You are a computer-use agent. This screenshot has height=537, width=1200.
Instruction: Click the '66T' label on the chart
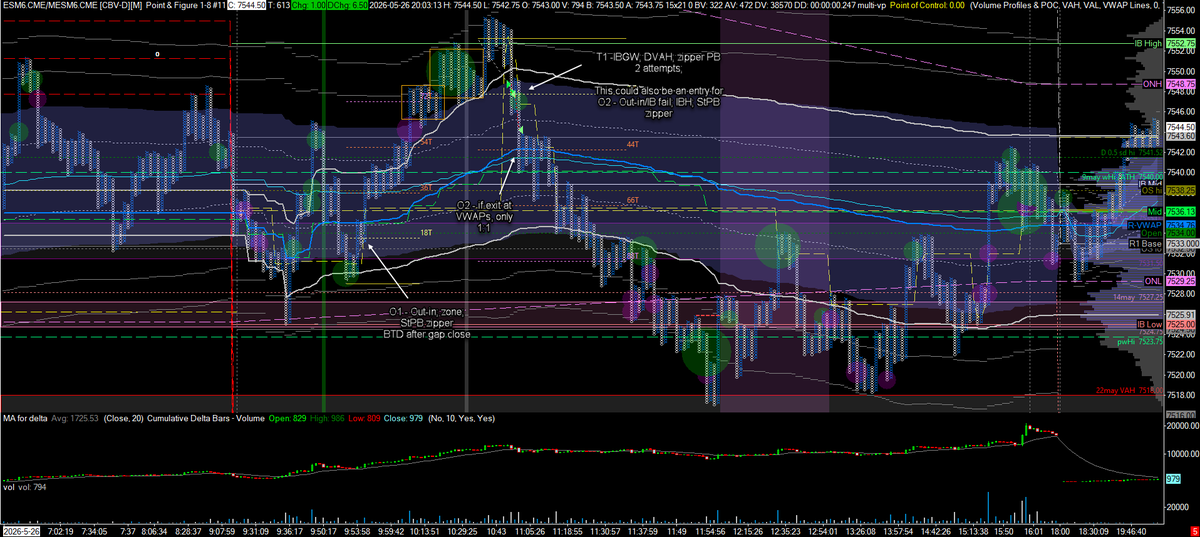632,201
